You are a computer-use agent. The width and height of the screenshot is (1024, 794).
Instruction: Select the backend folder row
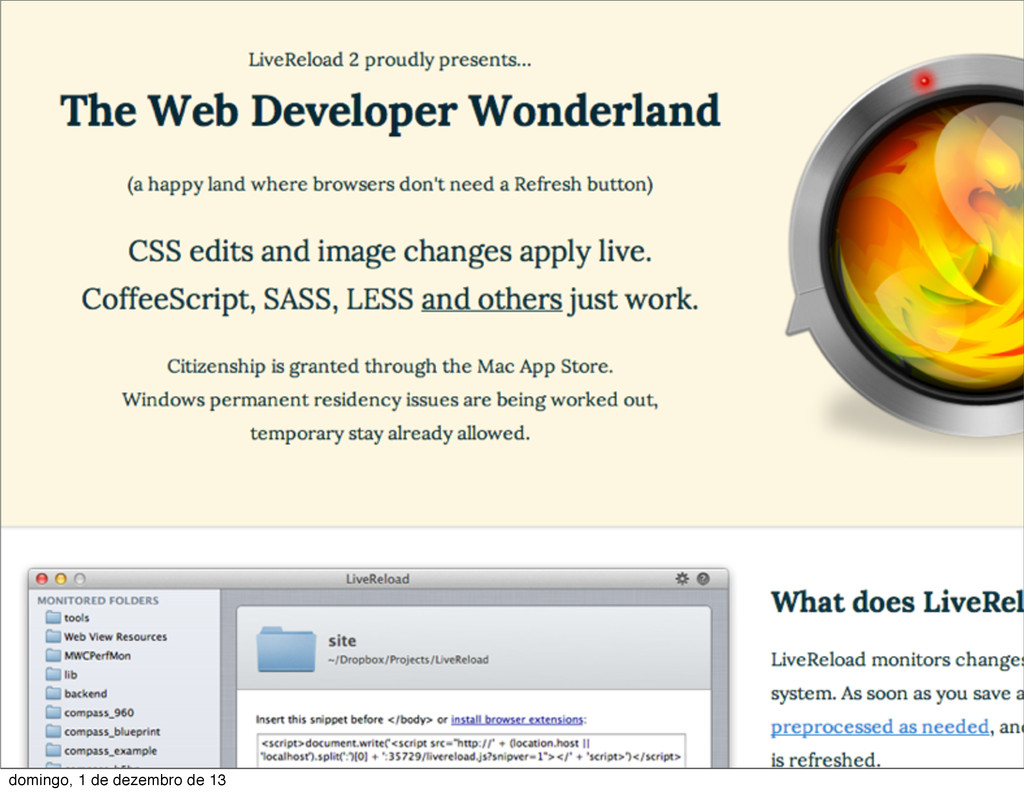(x=124, y=693)
